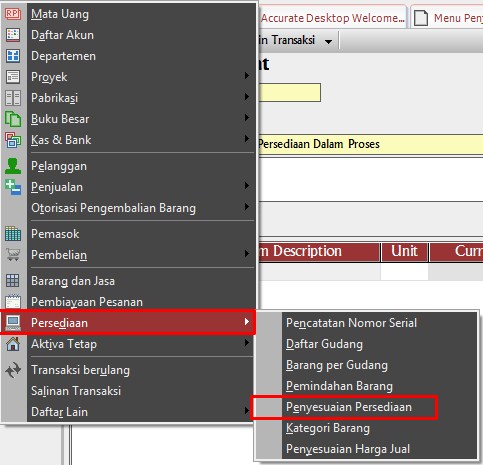The height and width of the screenshot is (465, 483).
Task: Expand the Penjualan submenu arrow
Action: (247, 185)
